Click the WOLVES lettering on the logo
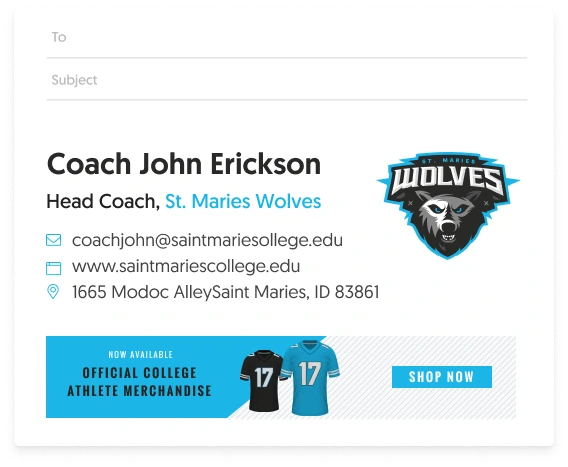 point(448,180)
